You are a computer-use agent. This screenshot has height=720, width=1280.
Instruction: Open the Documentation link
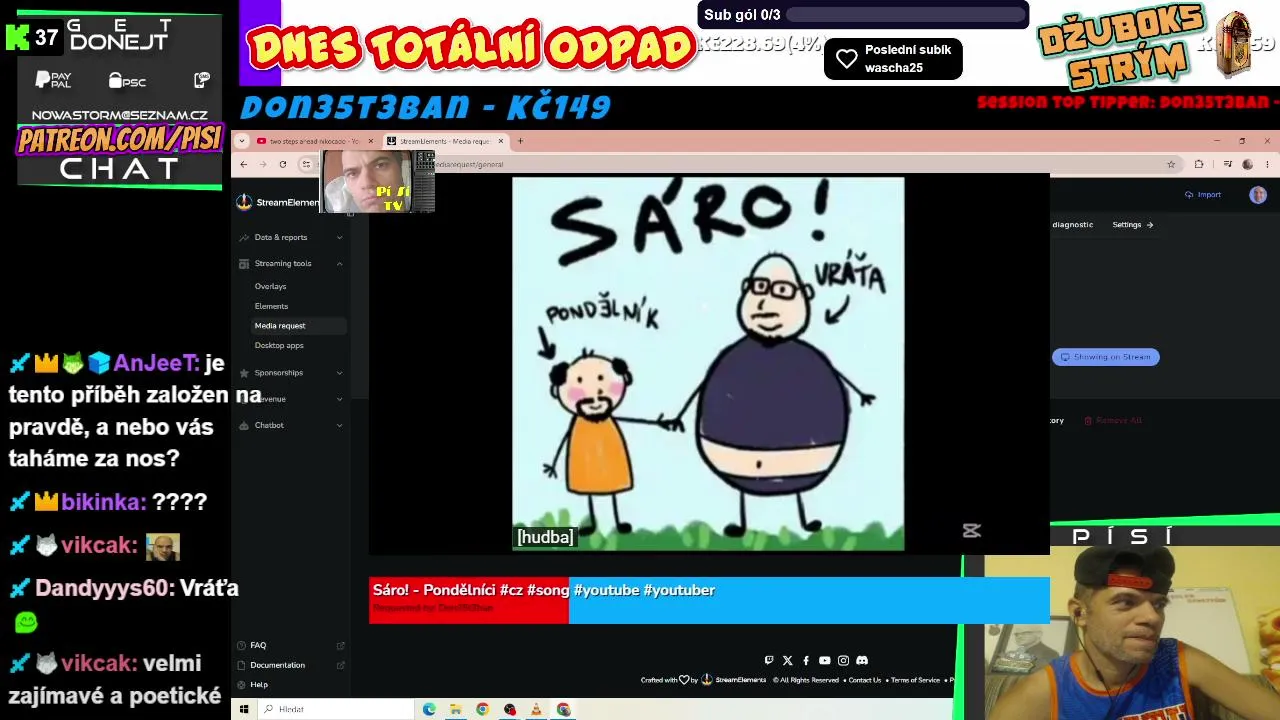[278, 665]
